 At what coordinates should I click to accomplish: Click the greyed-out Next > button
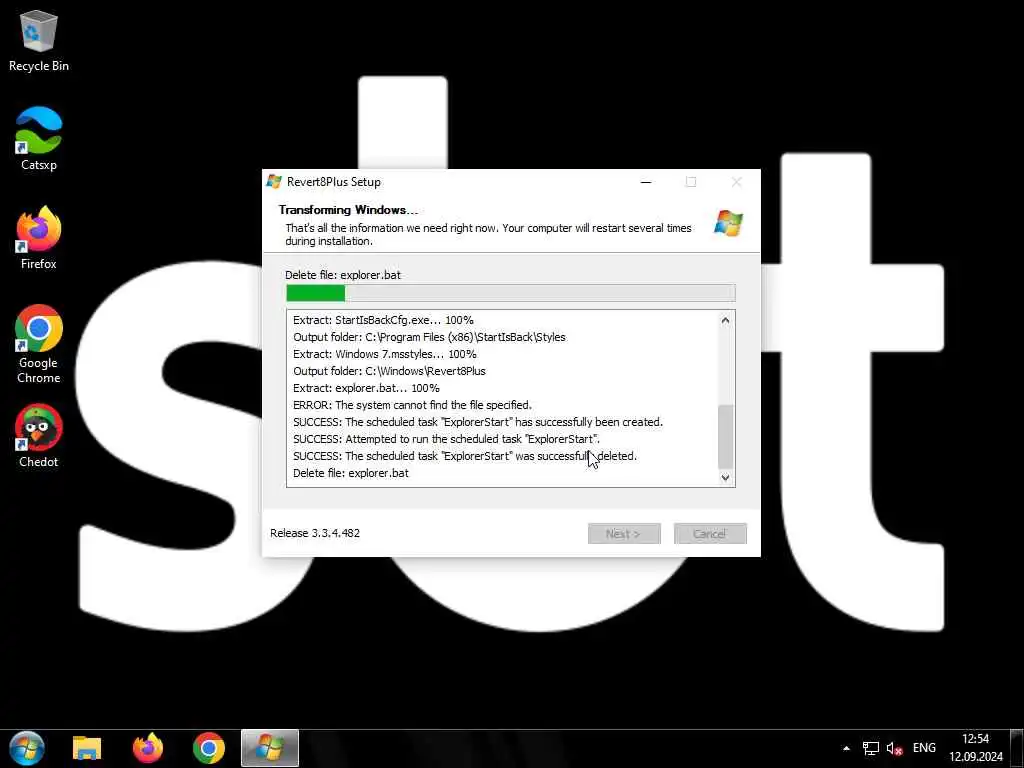[624, 534]
